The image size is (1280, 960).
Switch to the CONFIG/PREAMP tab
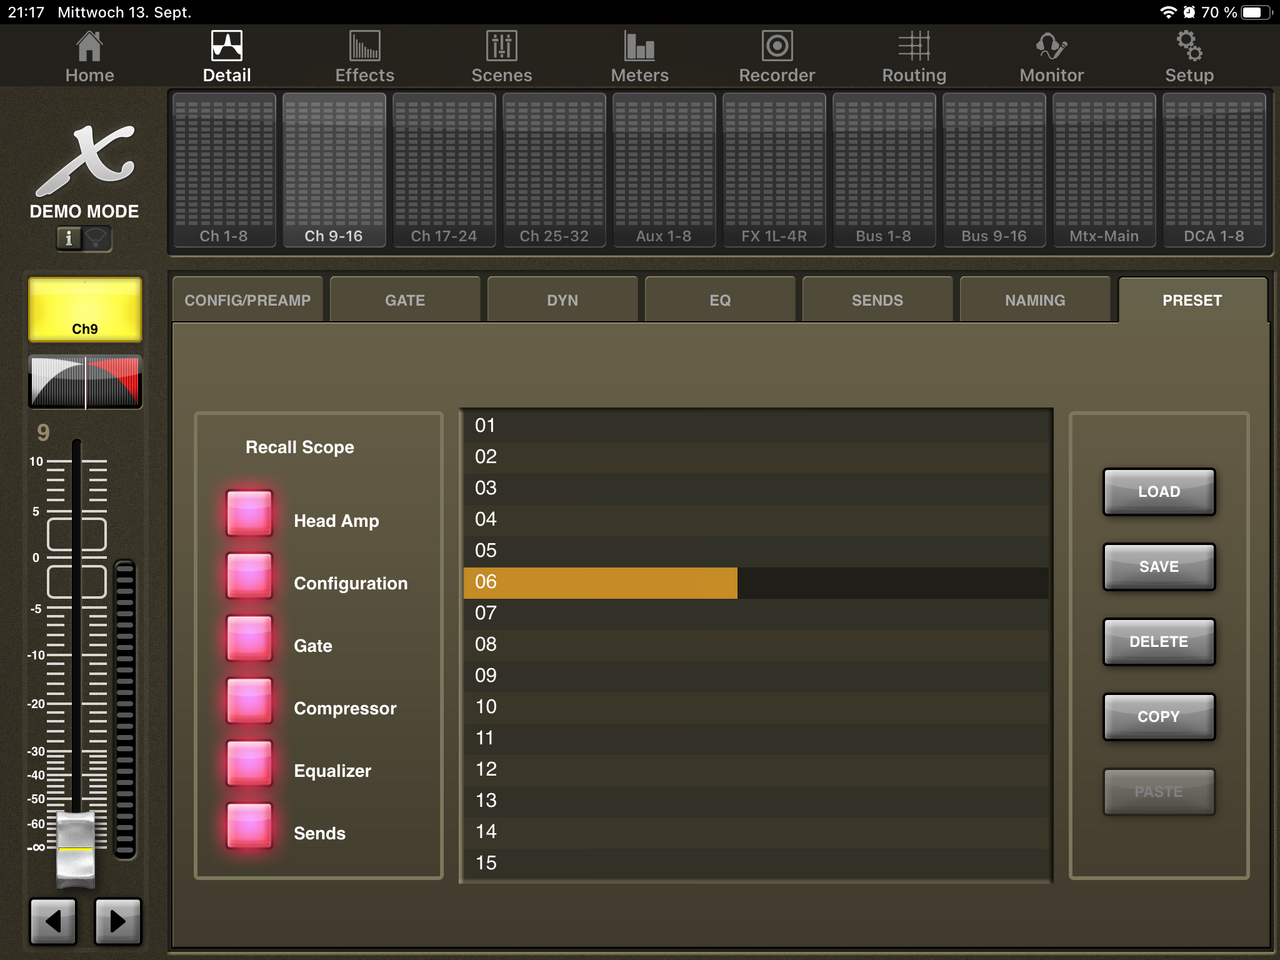[x=247, y=300]
